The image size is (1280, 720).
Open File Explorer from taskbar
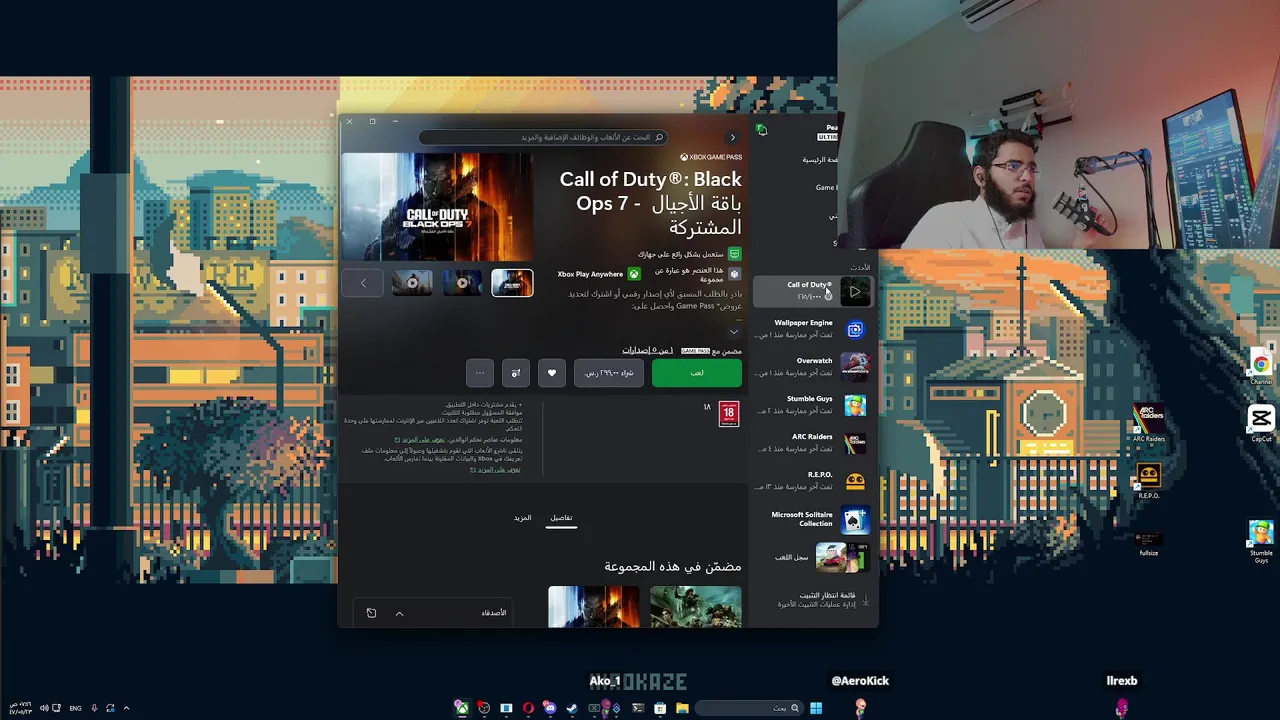(682, 708)
